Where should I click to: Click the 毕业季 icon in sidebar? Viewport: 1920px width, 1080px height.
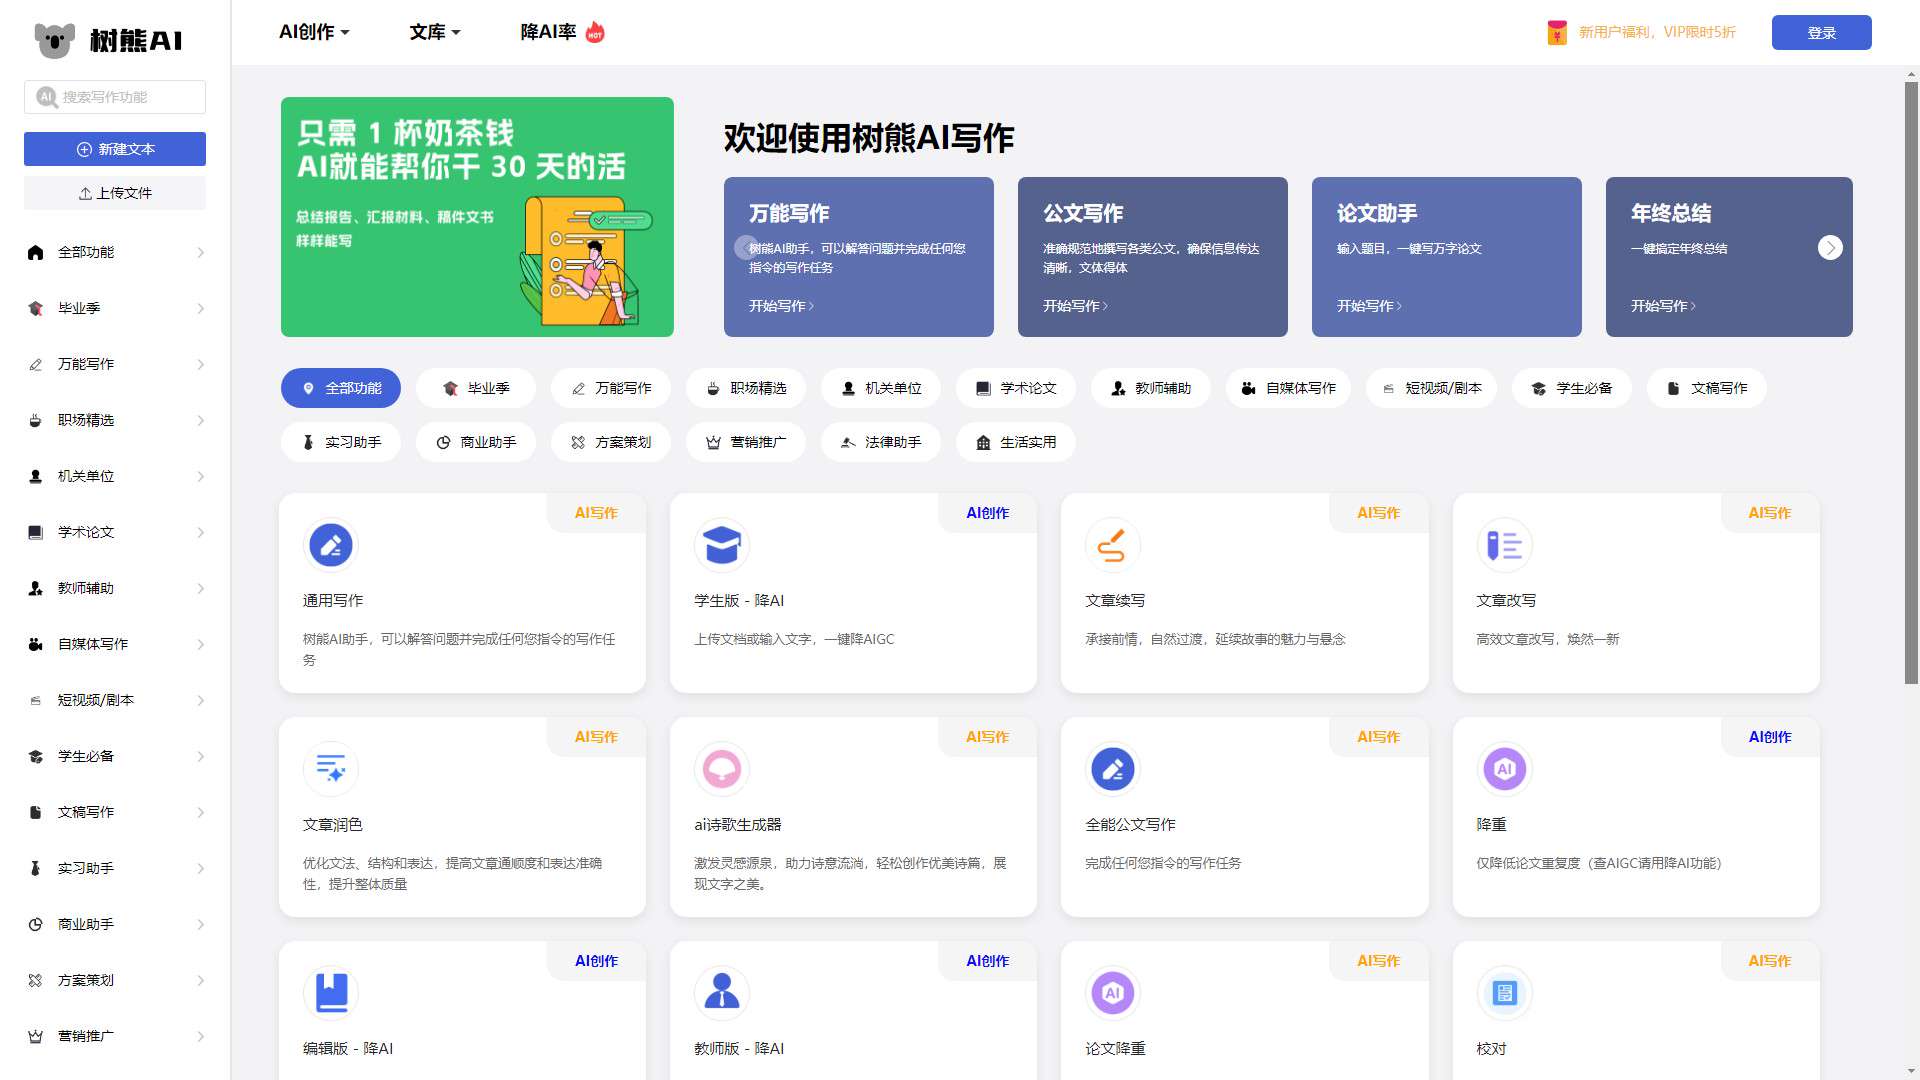36,308
